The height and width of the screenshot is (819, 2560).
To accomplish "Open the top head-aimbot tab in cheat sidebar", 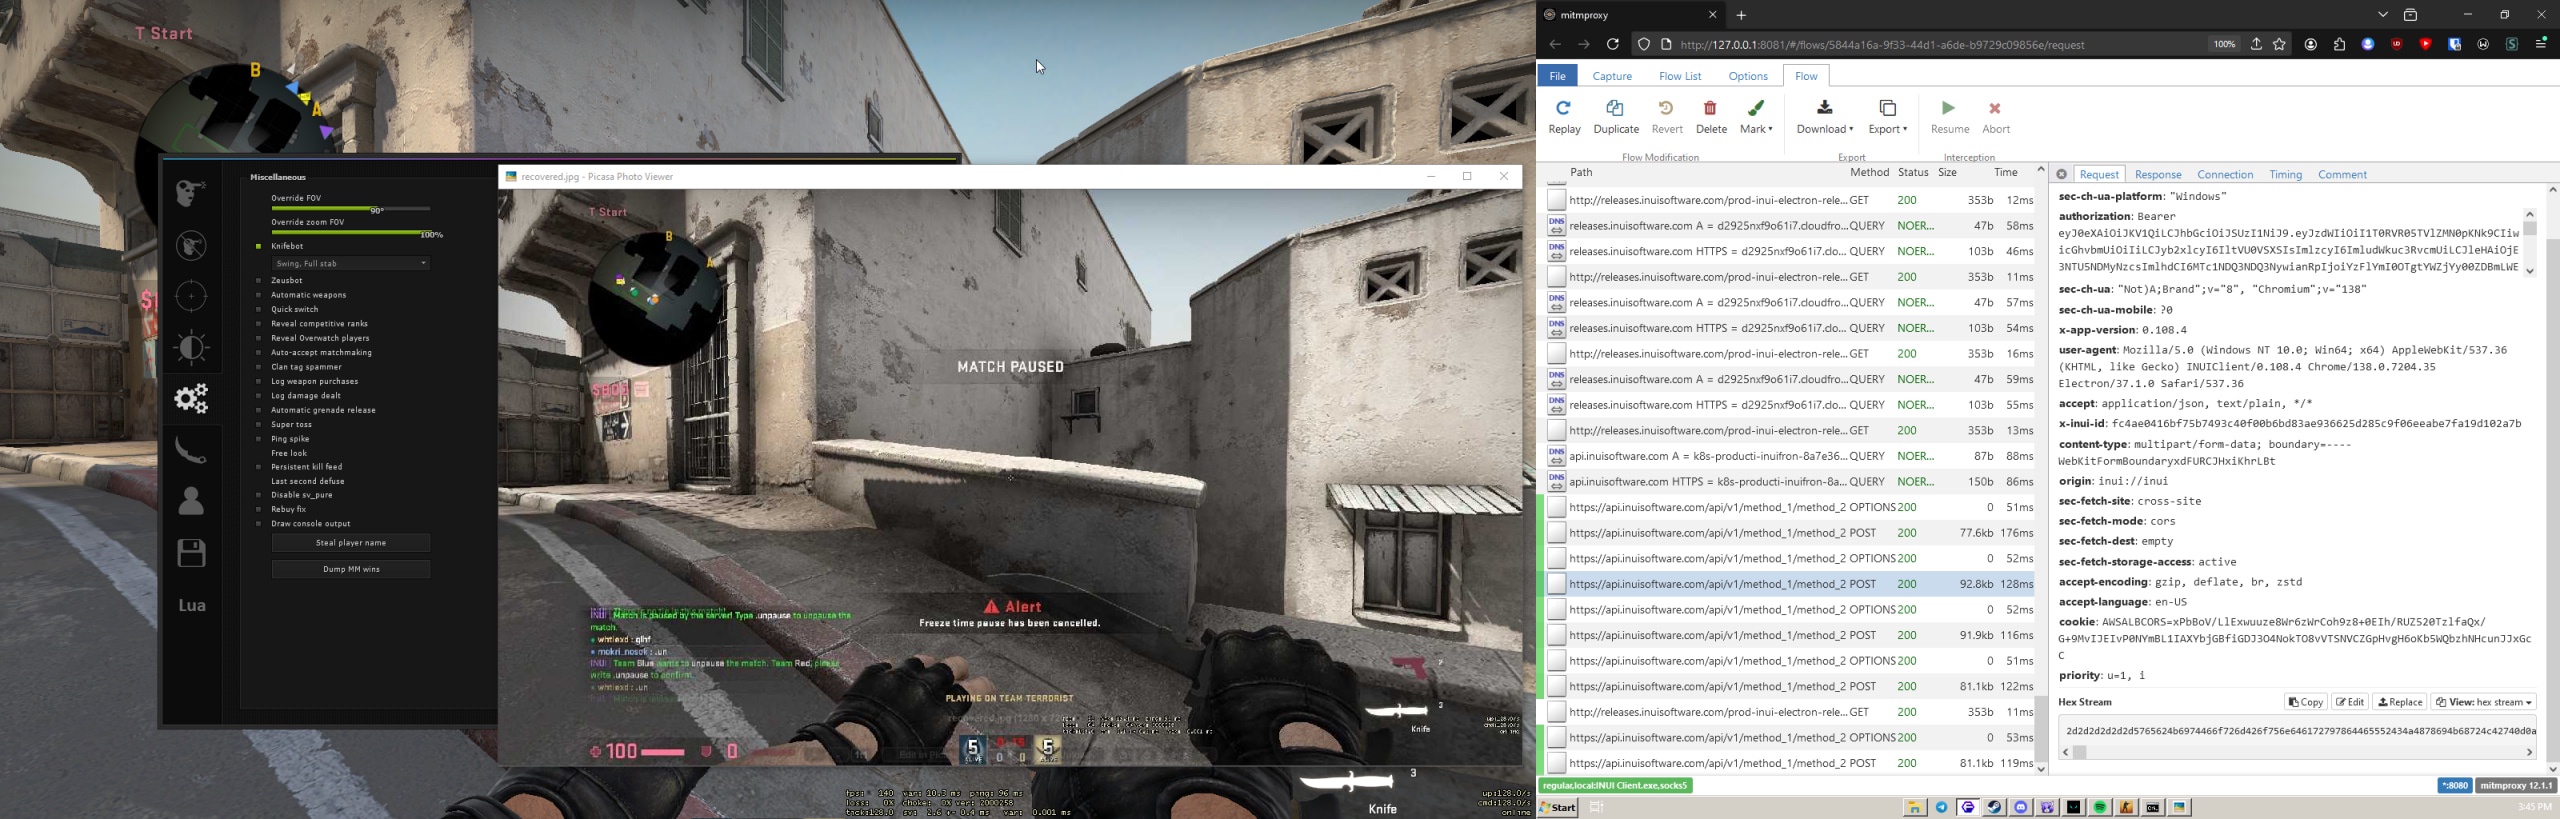I will (191, 192).
